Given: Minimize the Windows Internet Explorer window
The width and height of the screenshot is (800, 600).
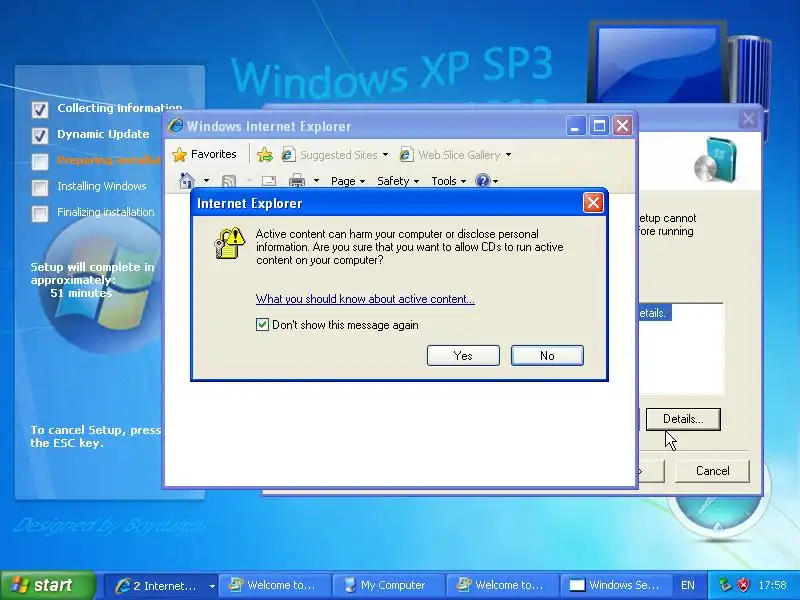Looking at the screenshot, I should 576,126.
